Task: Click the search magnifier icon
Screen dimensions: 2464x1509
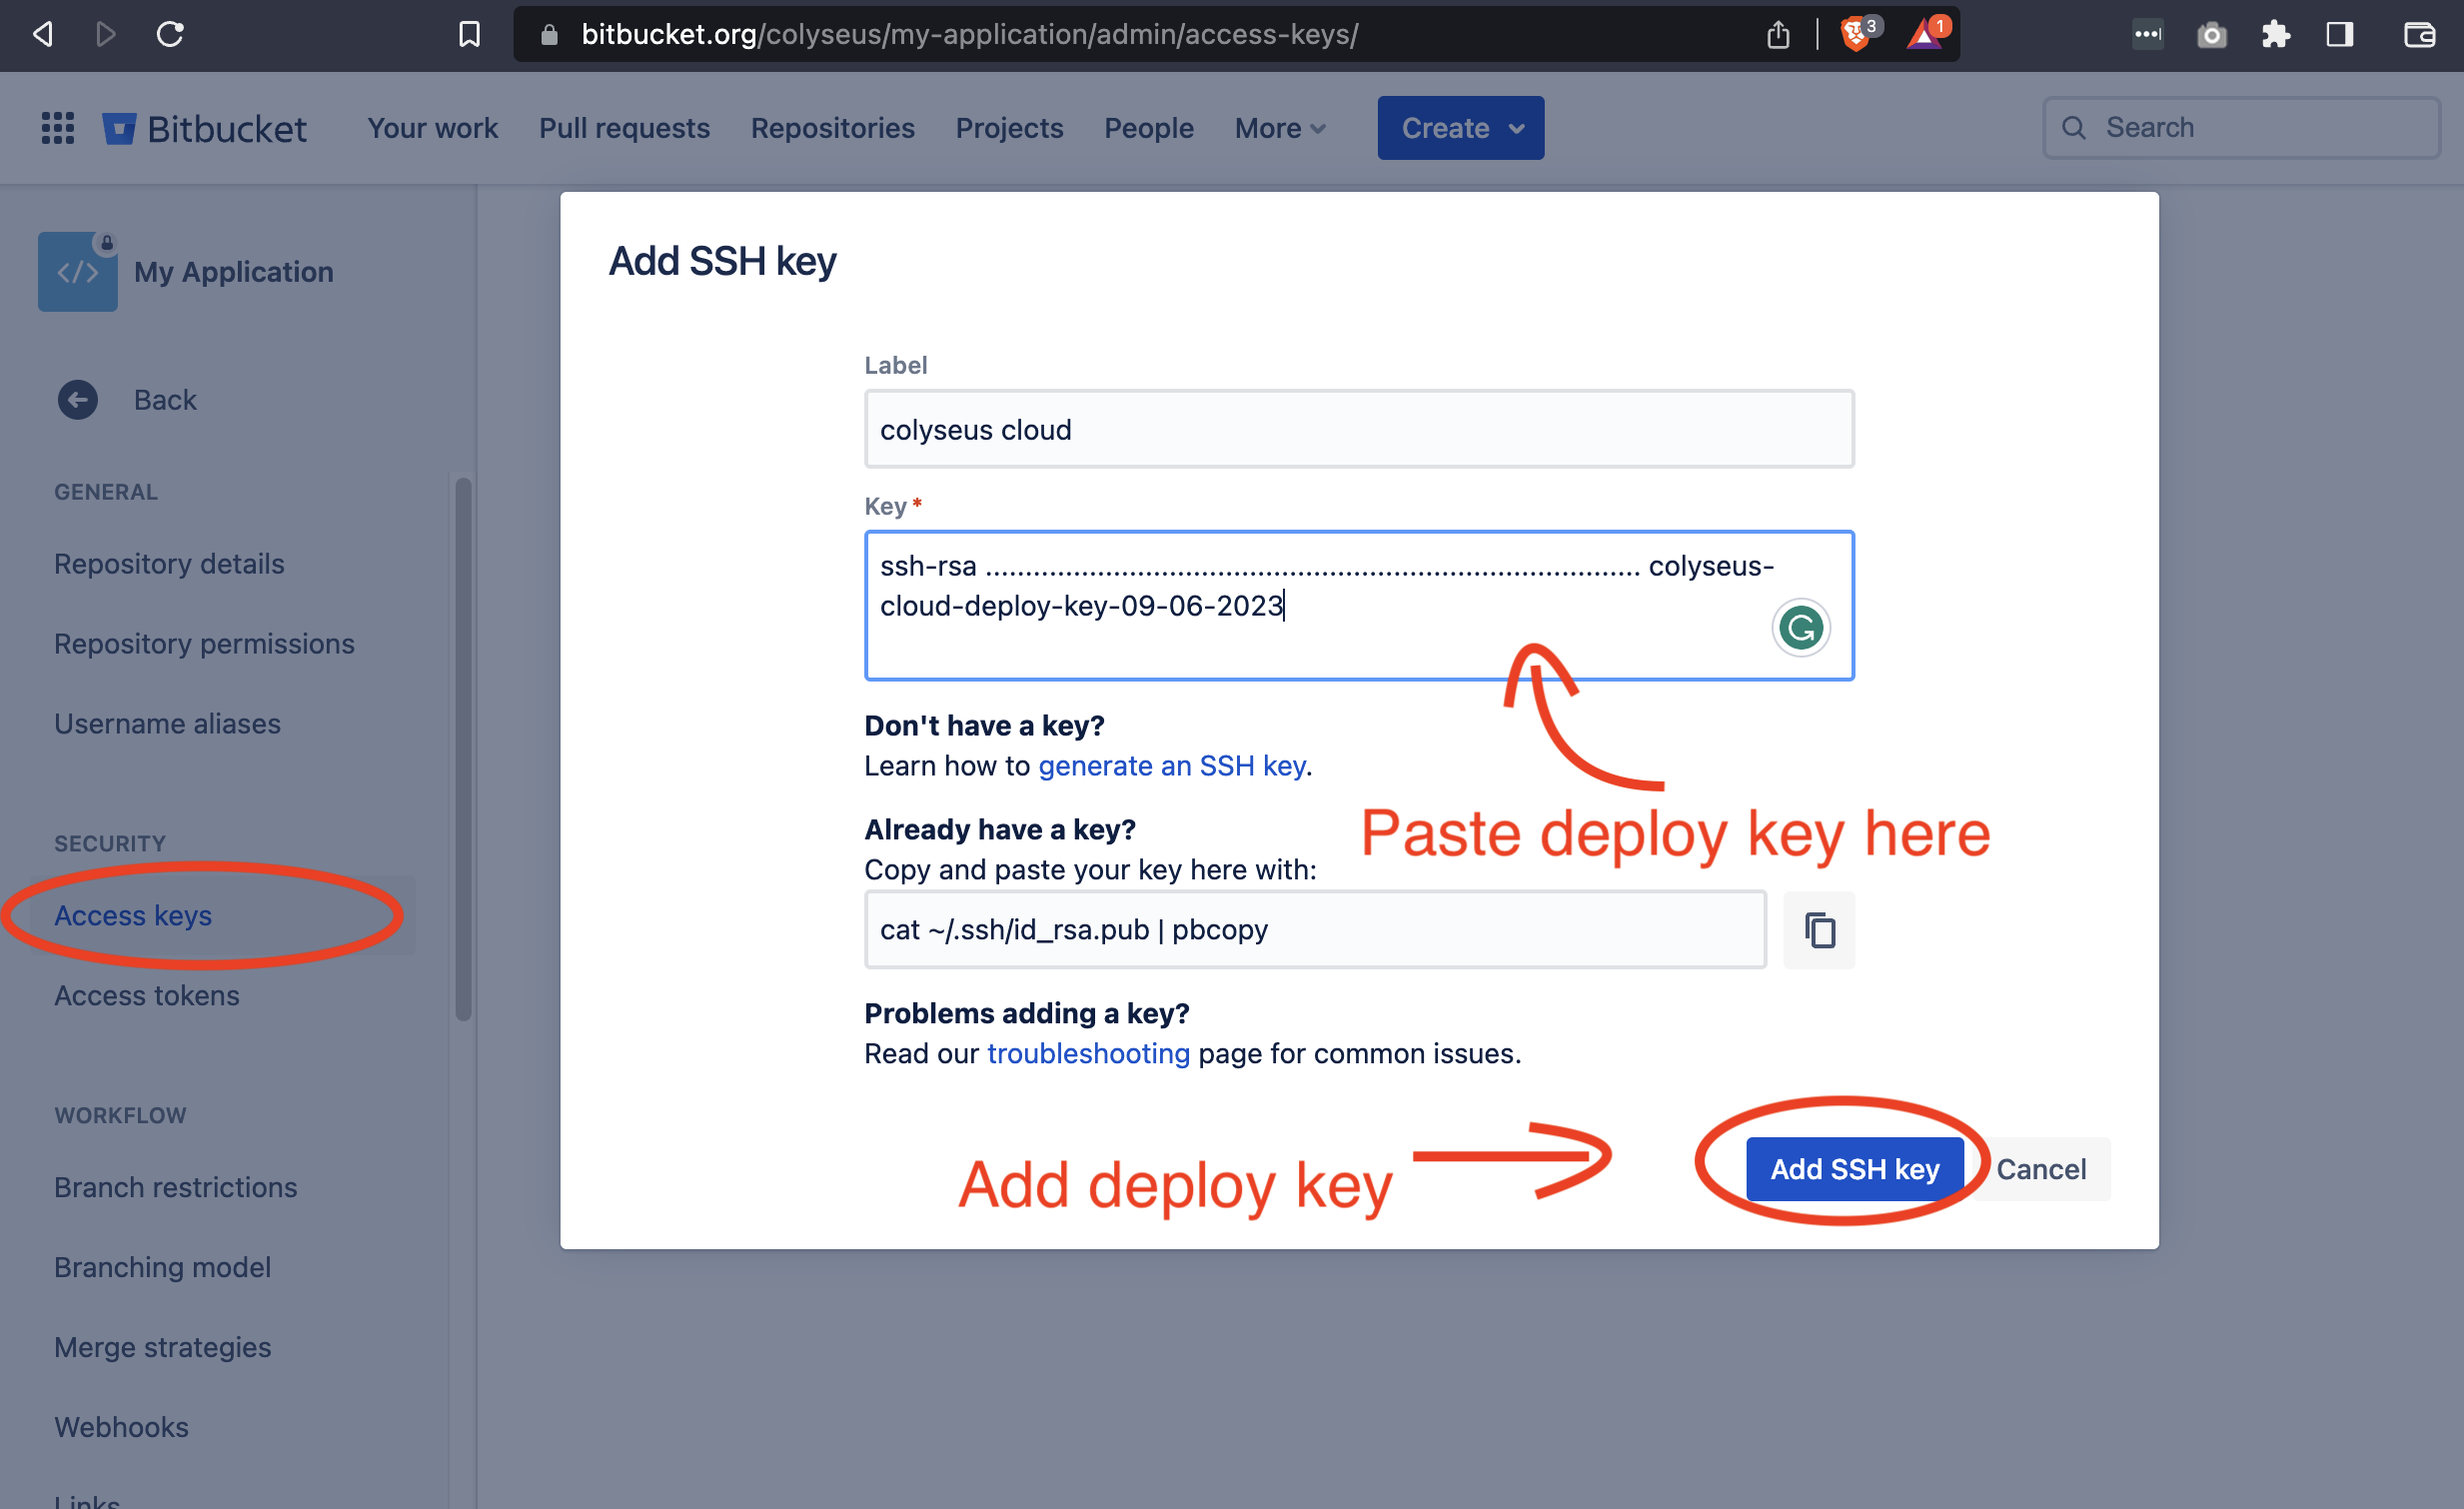Action: (x=2073, y=128)
